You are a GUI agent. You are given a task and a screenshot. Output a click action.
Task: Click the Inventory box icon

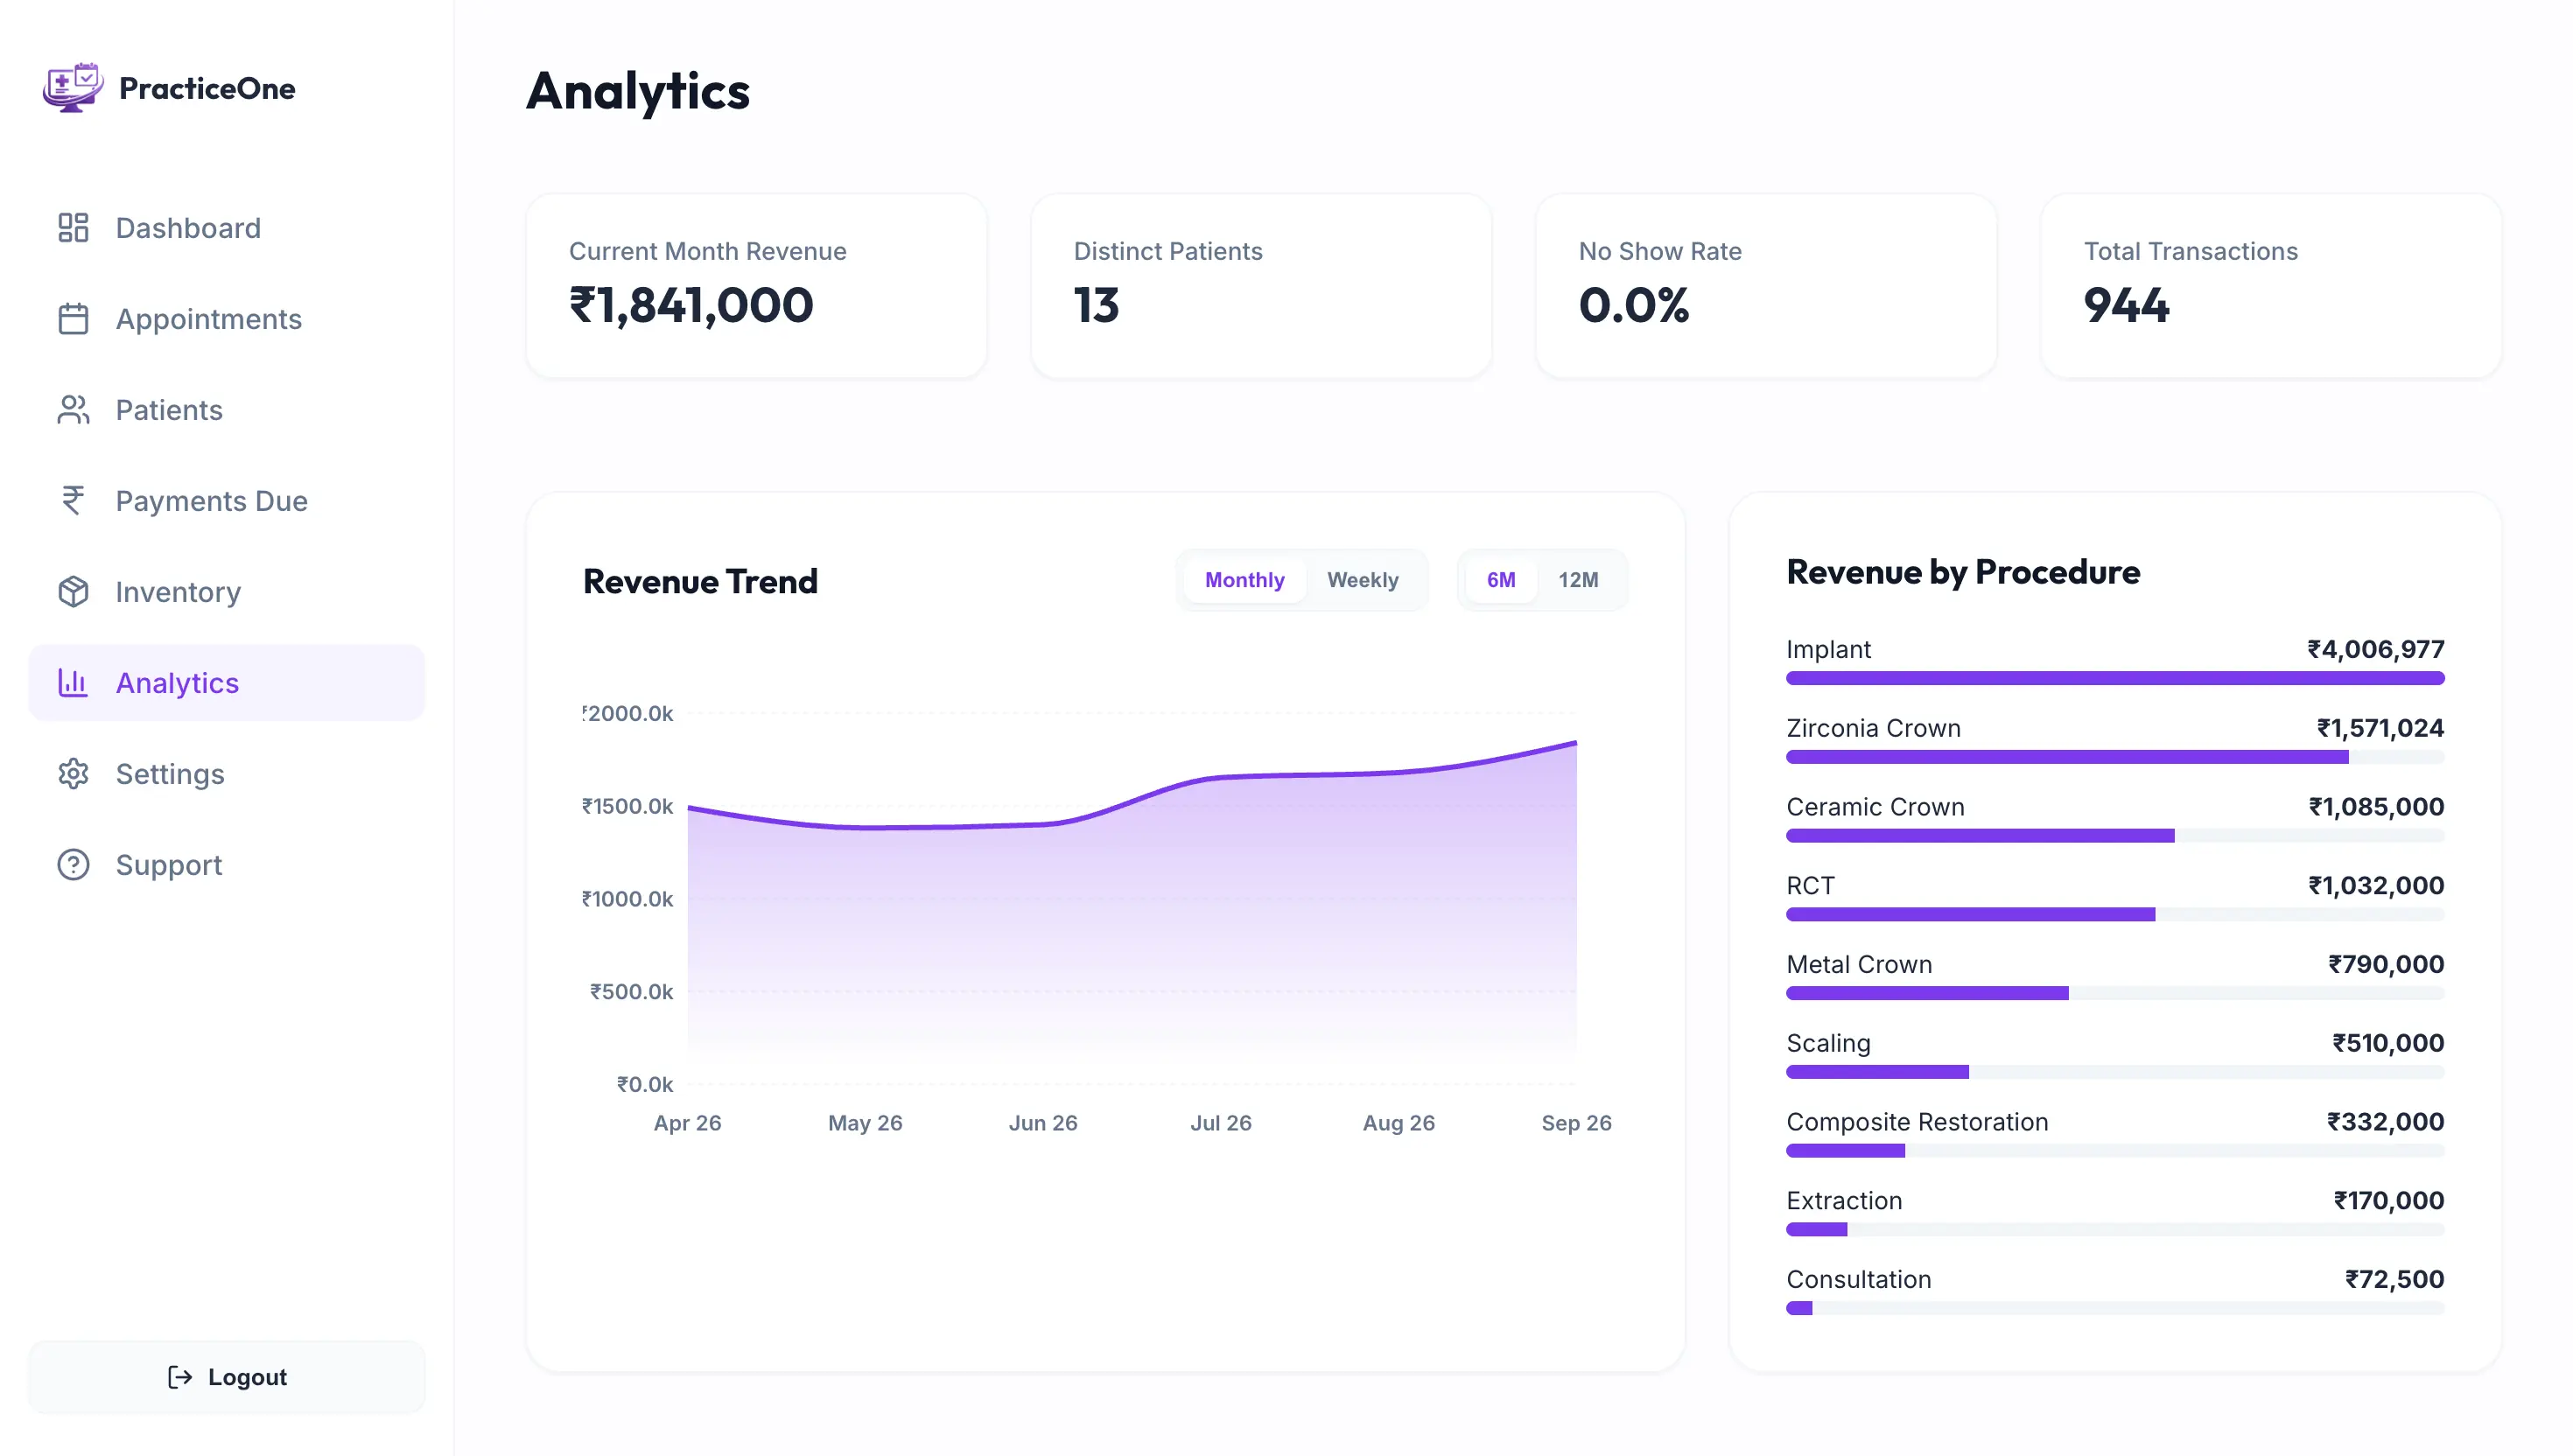click(73, 592)
